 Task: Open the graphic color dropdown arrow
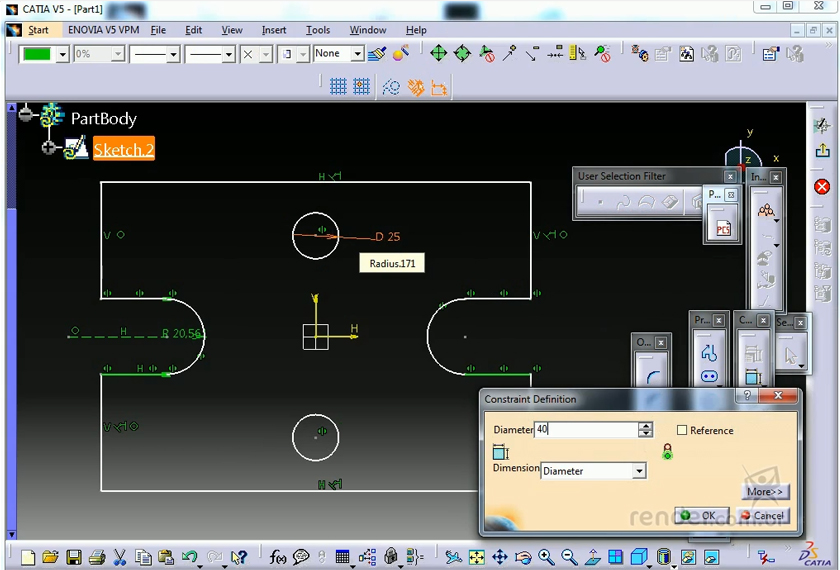[62, 54]
